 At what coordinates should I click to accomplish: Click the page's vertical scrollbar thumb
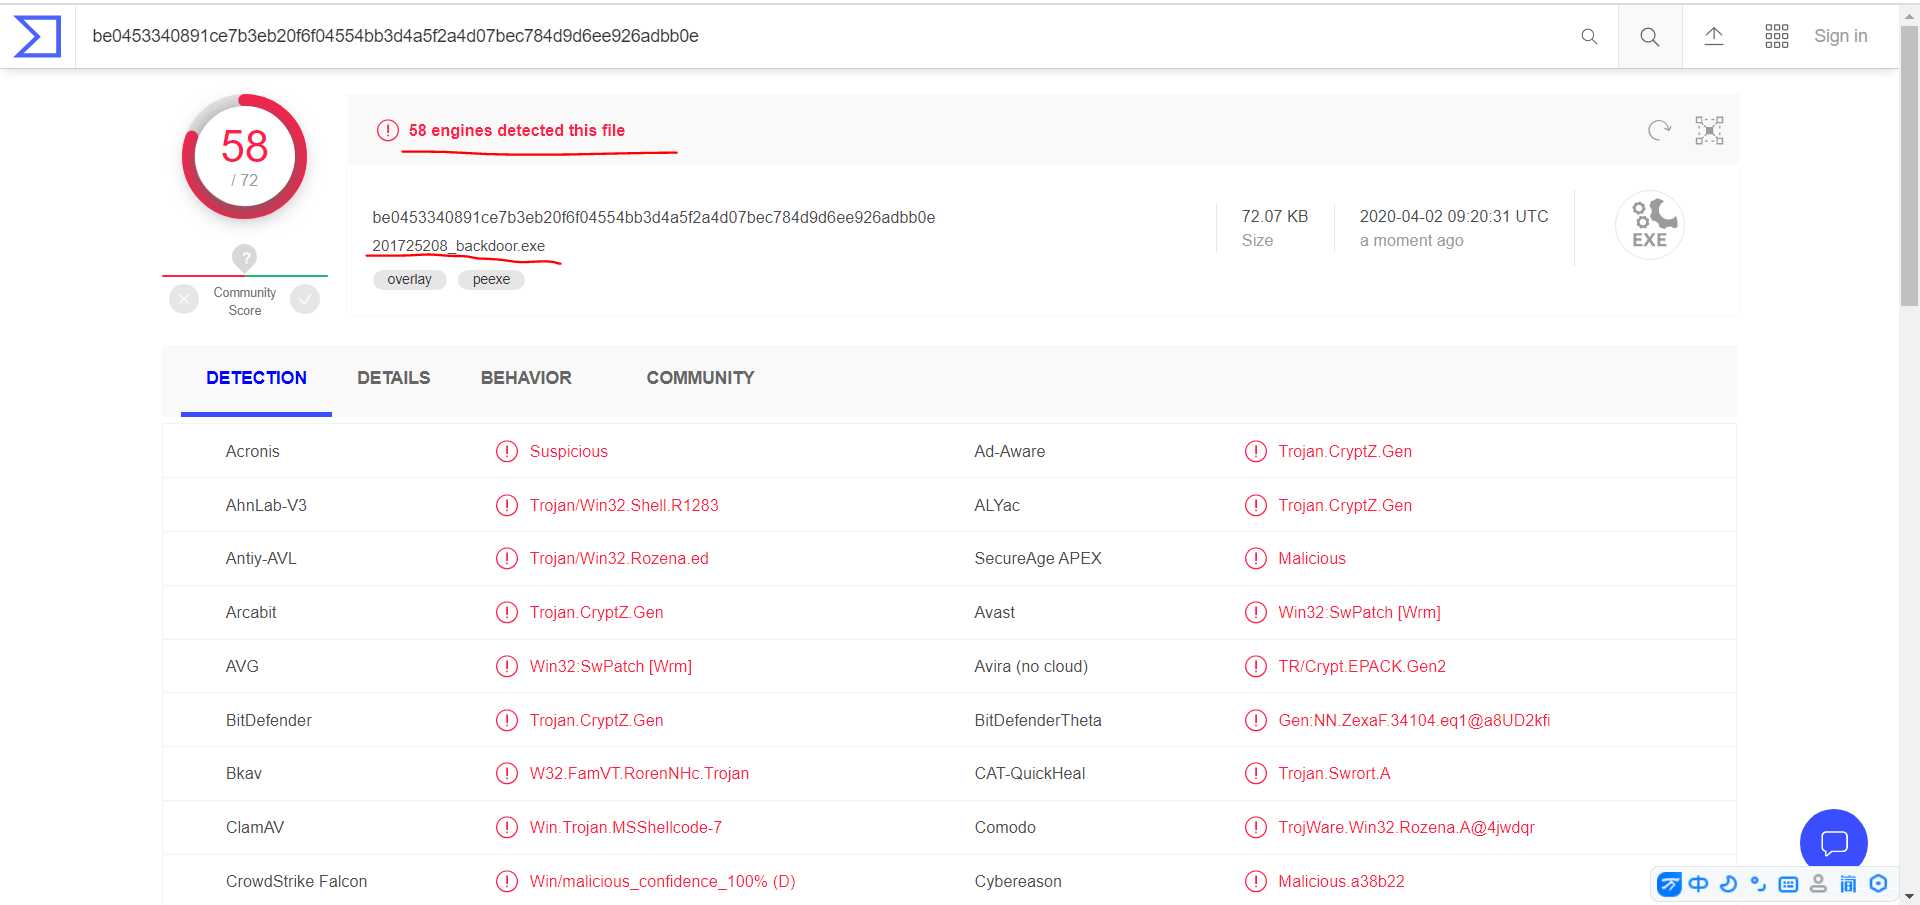point(1909,165)
